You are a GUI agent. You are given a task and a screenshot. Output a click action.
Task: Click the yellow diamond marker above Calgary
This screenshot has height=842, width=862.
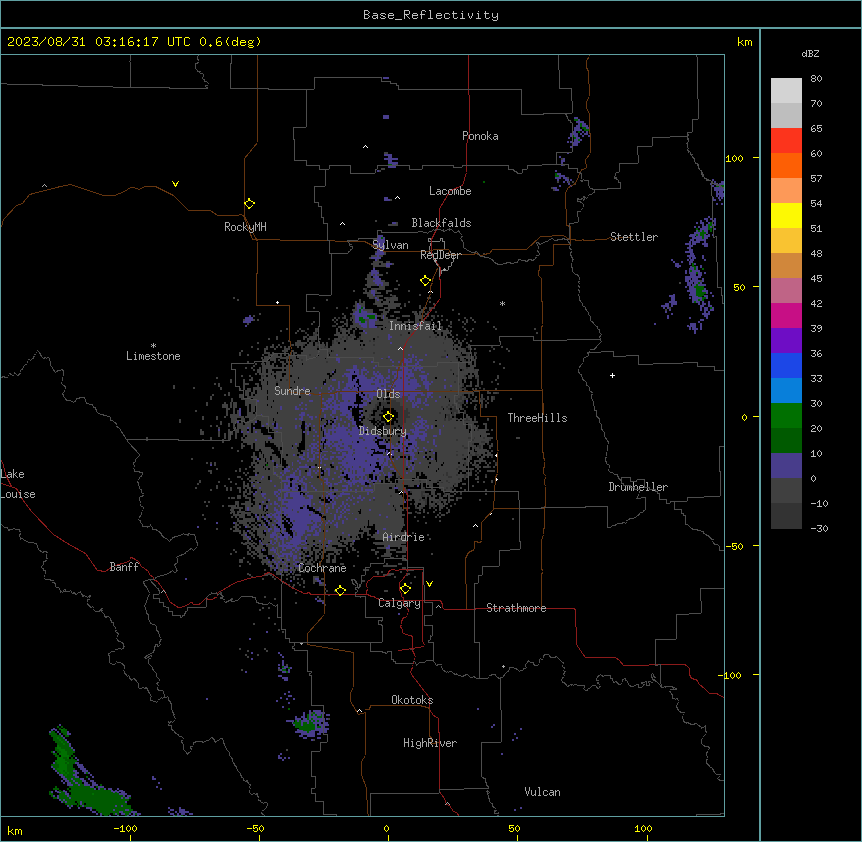405,589
